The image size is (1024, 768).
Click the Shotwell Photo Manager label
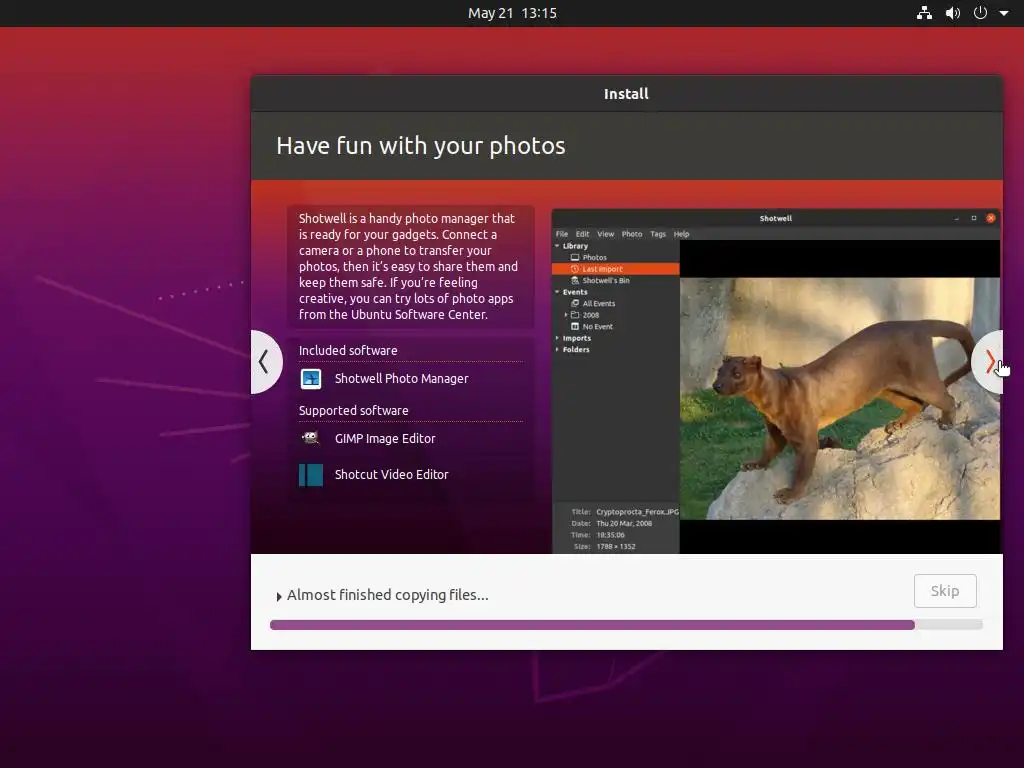coord(401,379)
